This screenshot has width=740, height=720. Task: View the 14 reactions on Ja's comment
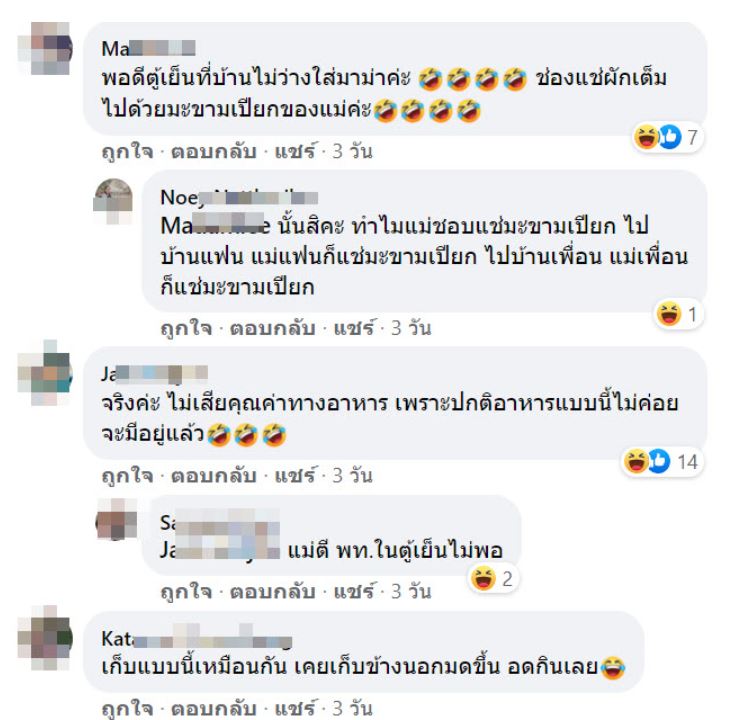[x=661, y=461]
